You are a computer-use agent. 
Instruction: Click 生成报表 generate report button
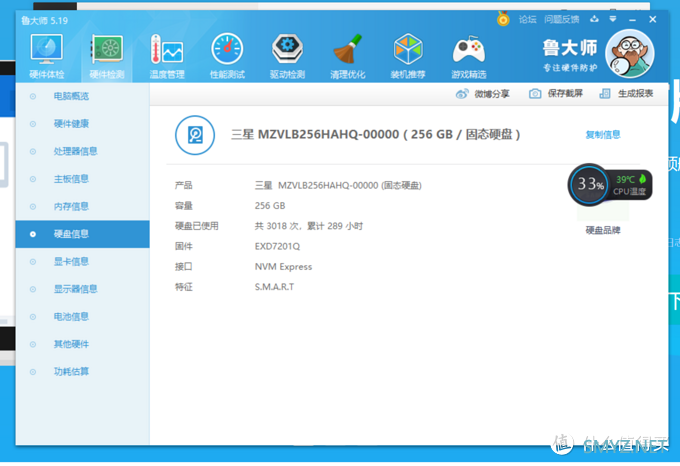pos(626,94)
